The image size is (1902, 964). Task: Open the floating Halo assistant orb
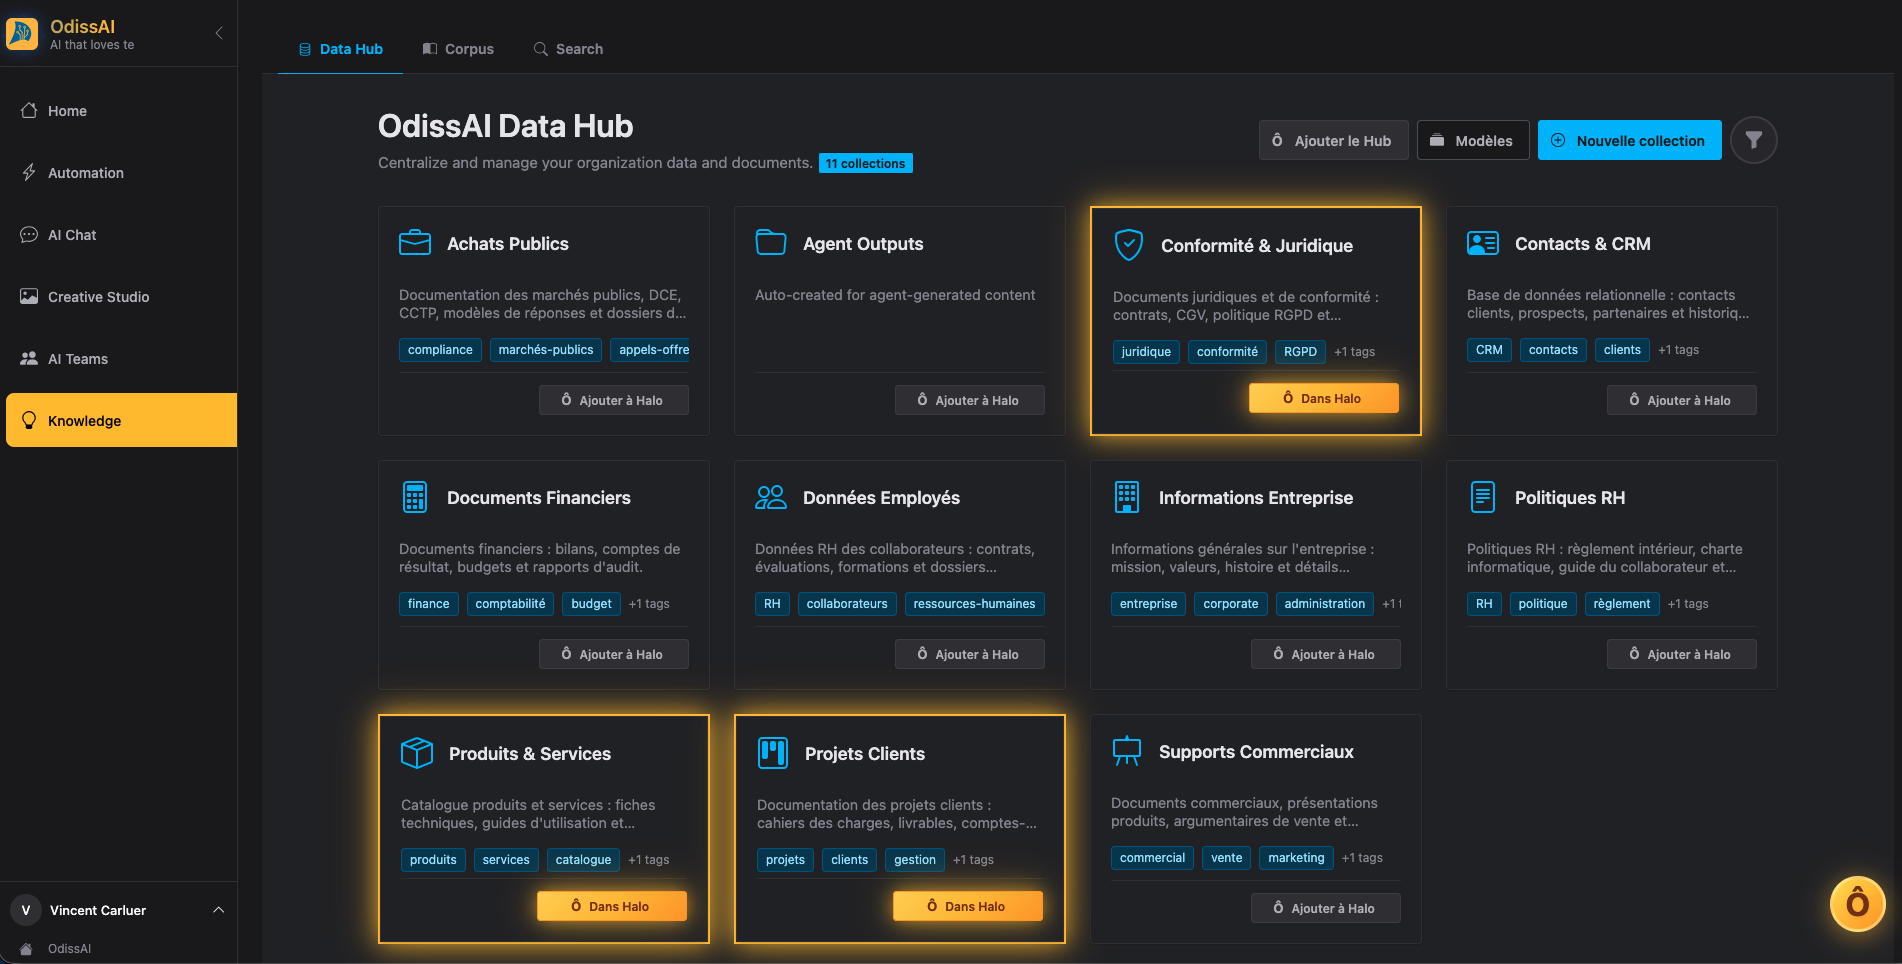tap(1857, 903)
